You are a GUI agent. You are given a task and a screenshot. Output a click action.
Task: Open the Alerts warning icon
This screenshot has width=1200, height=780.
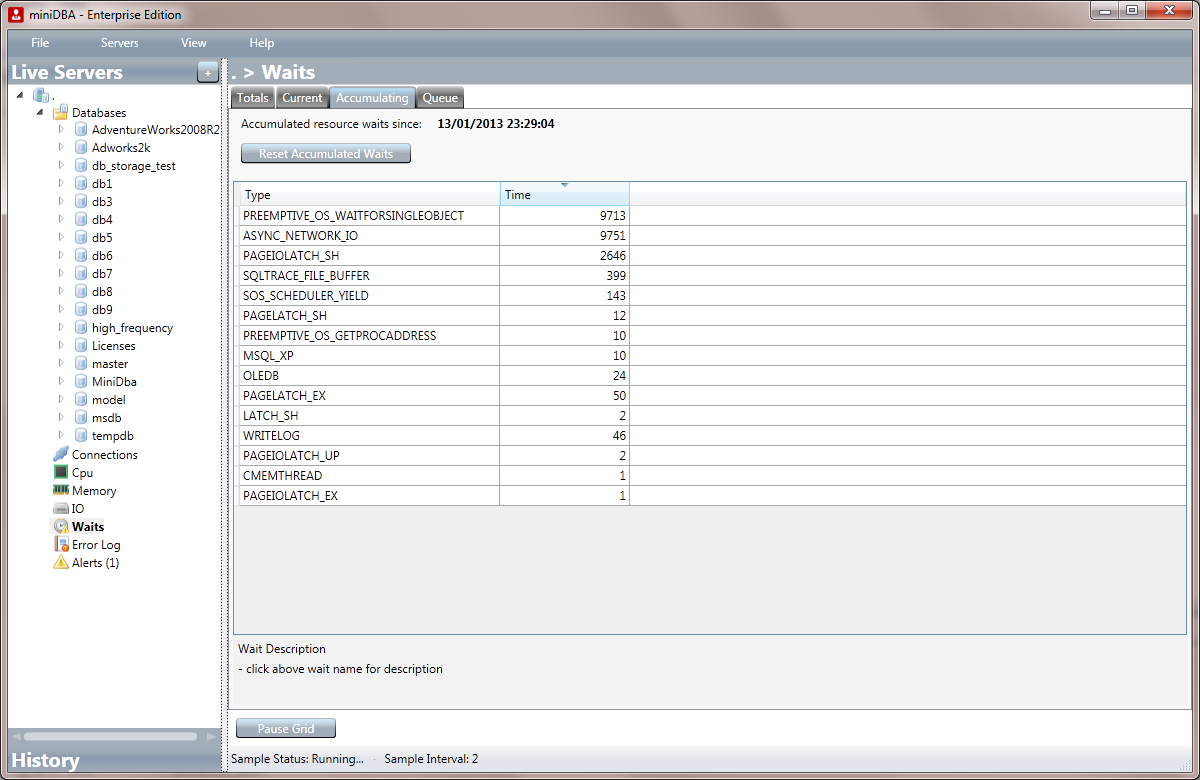pos(61,563)
